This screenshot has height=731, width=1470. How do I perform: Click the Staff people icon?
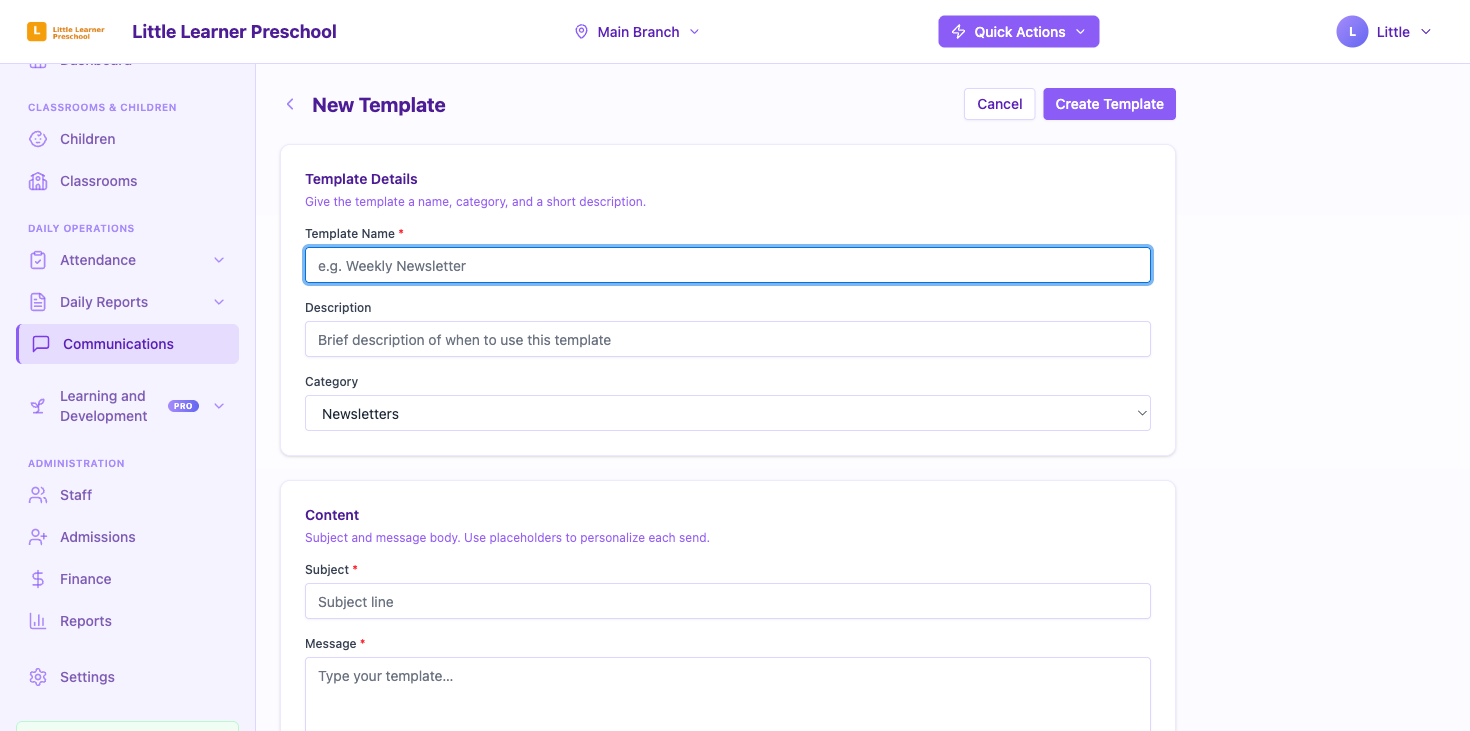pyautogui.click(x=38, y=495)
